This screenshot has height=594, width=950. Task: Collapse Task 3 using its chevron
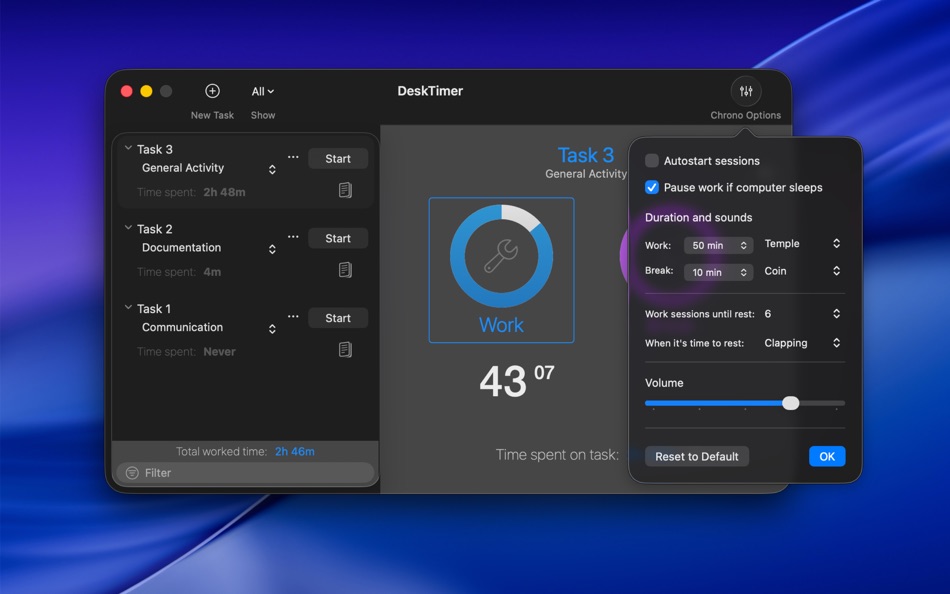click(x=128, y=148)
